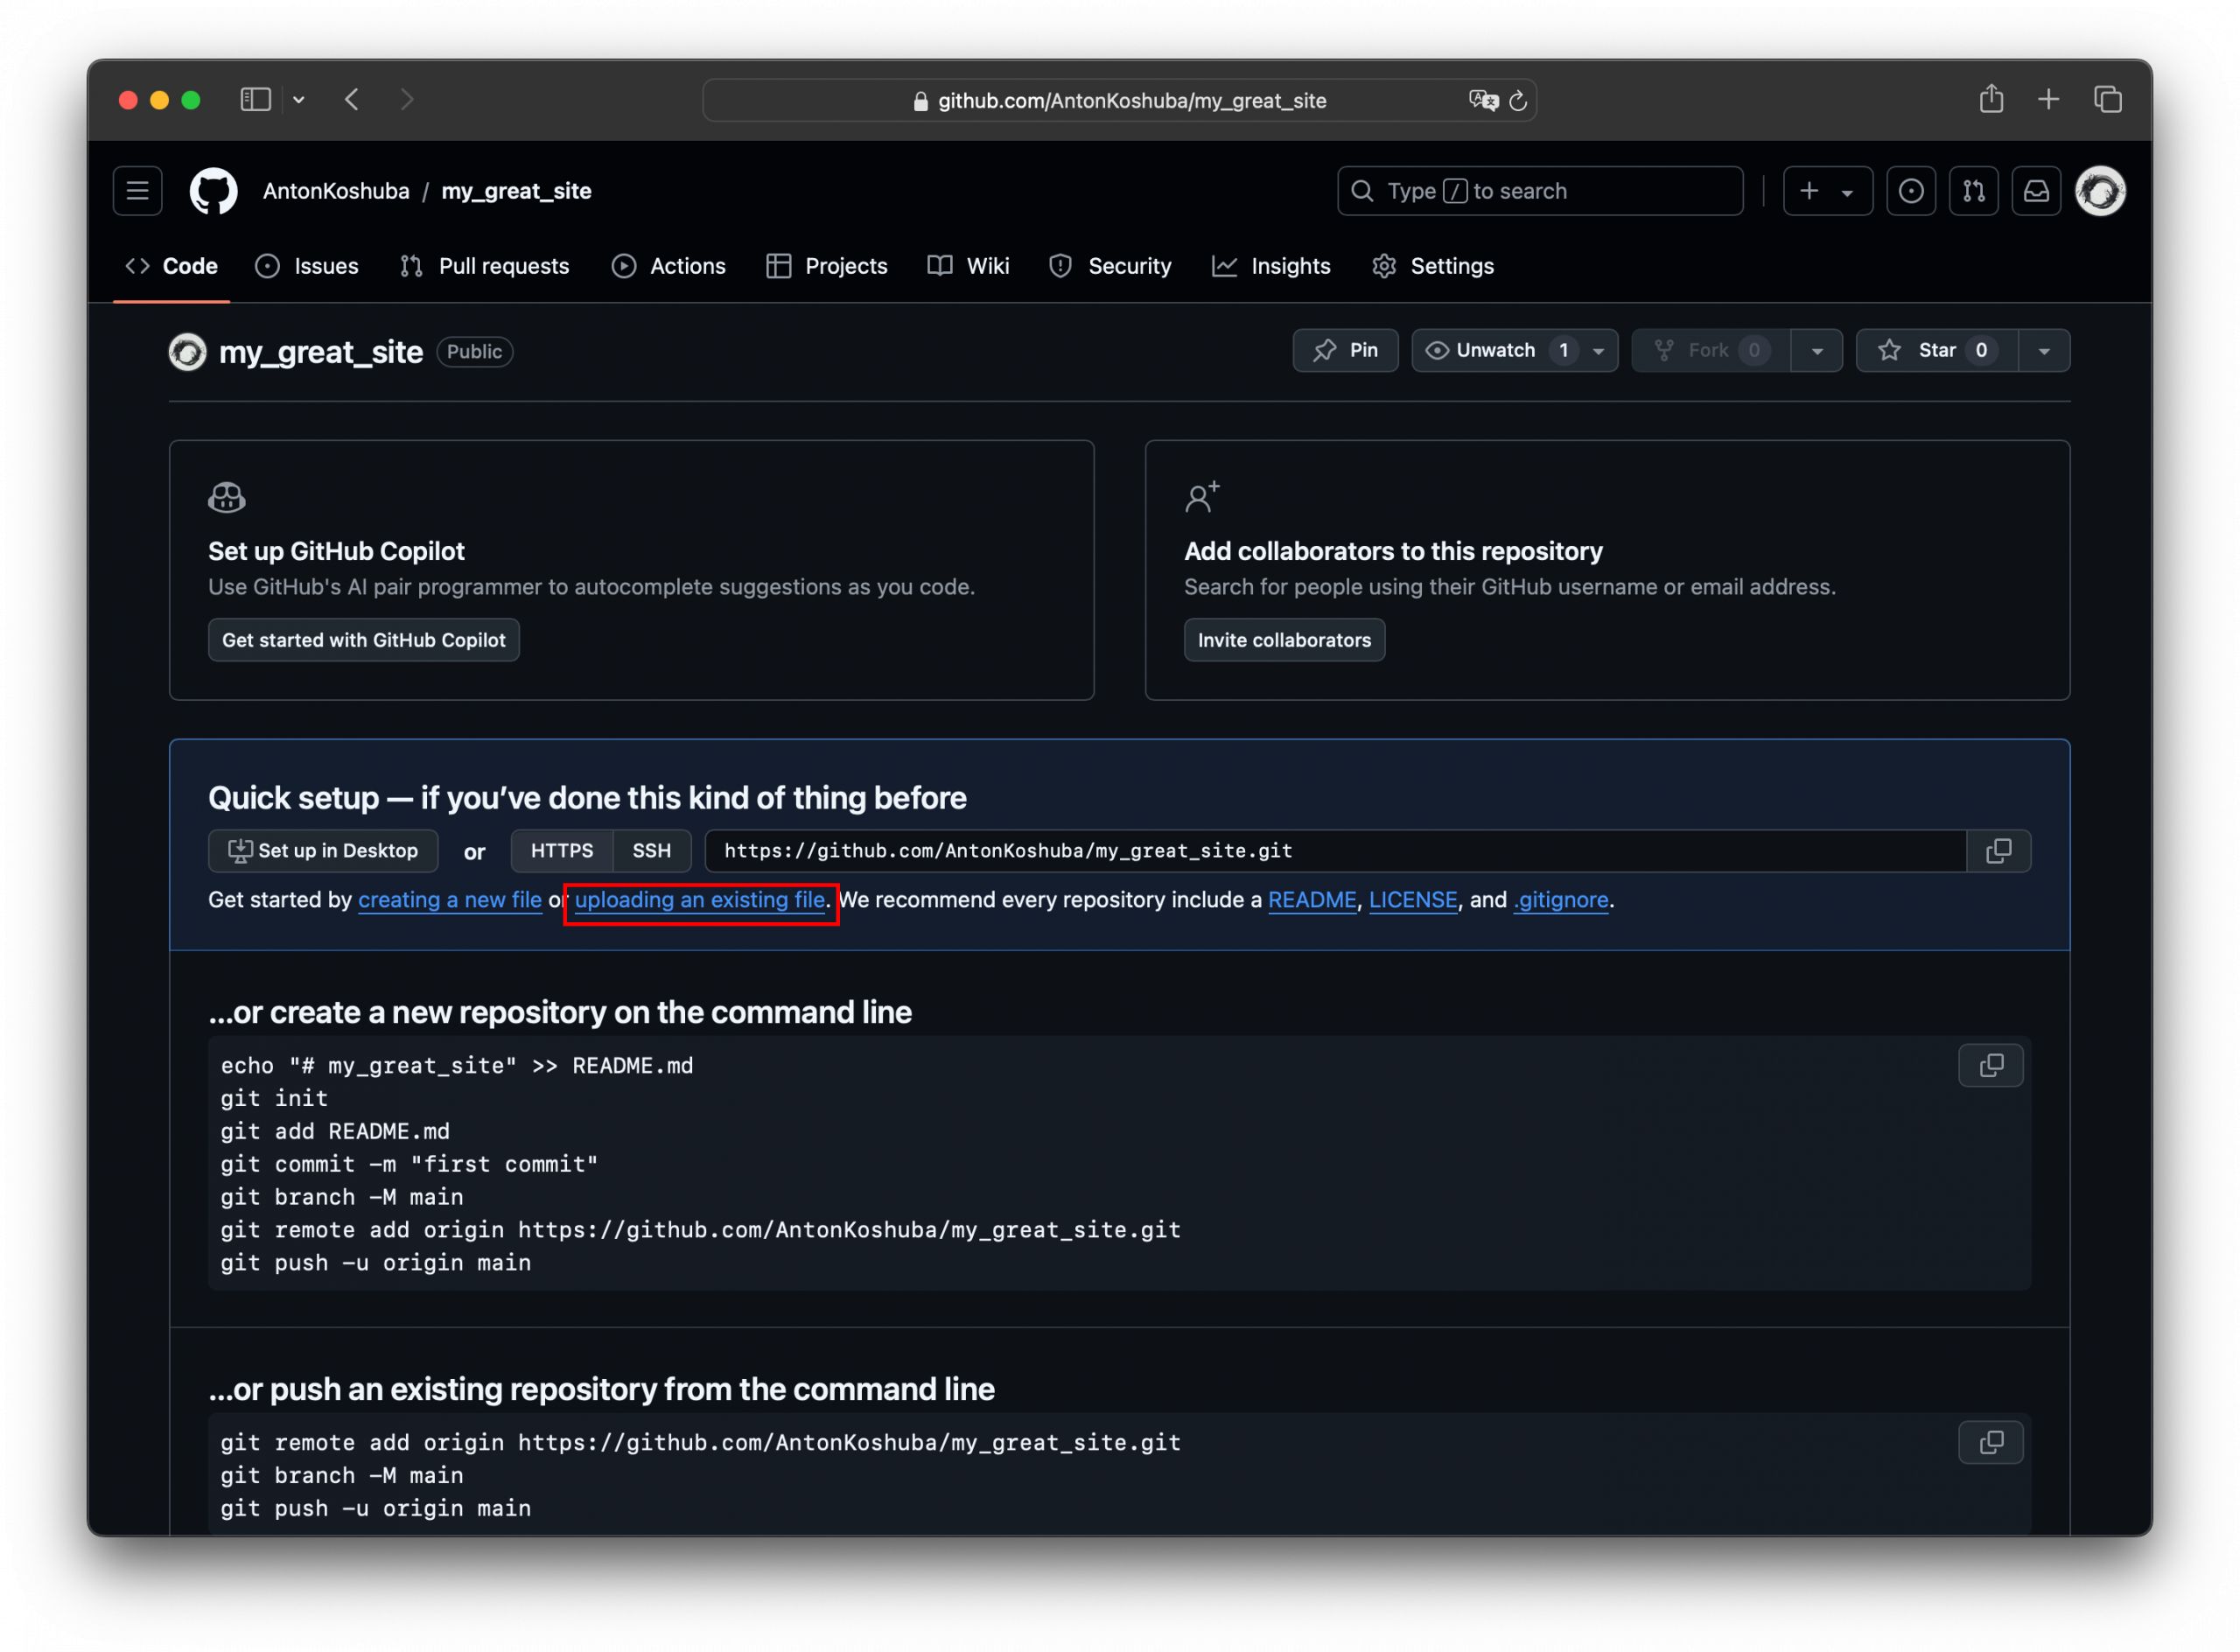Expand the Unwatch notifications dropdown arrow
Viewport: 2240px width, 1652px height.
click(1598, 351)
